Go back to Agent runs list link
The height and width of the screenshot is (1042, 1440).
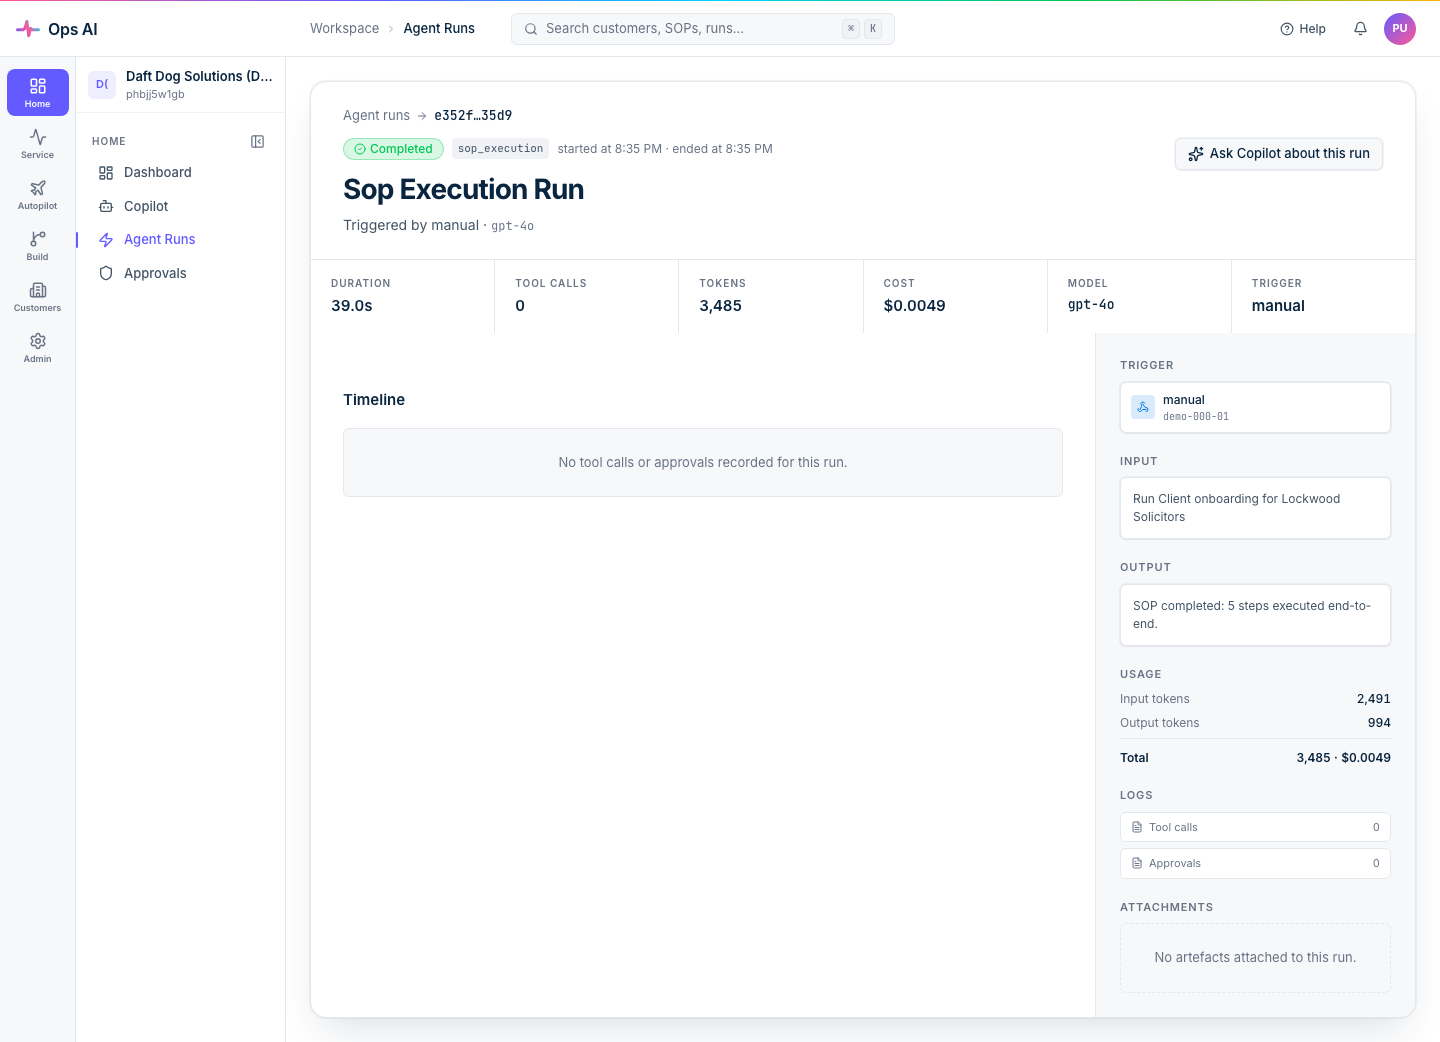pos(376,115)
